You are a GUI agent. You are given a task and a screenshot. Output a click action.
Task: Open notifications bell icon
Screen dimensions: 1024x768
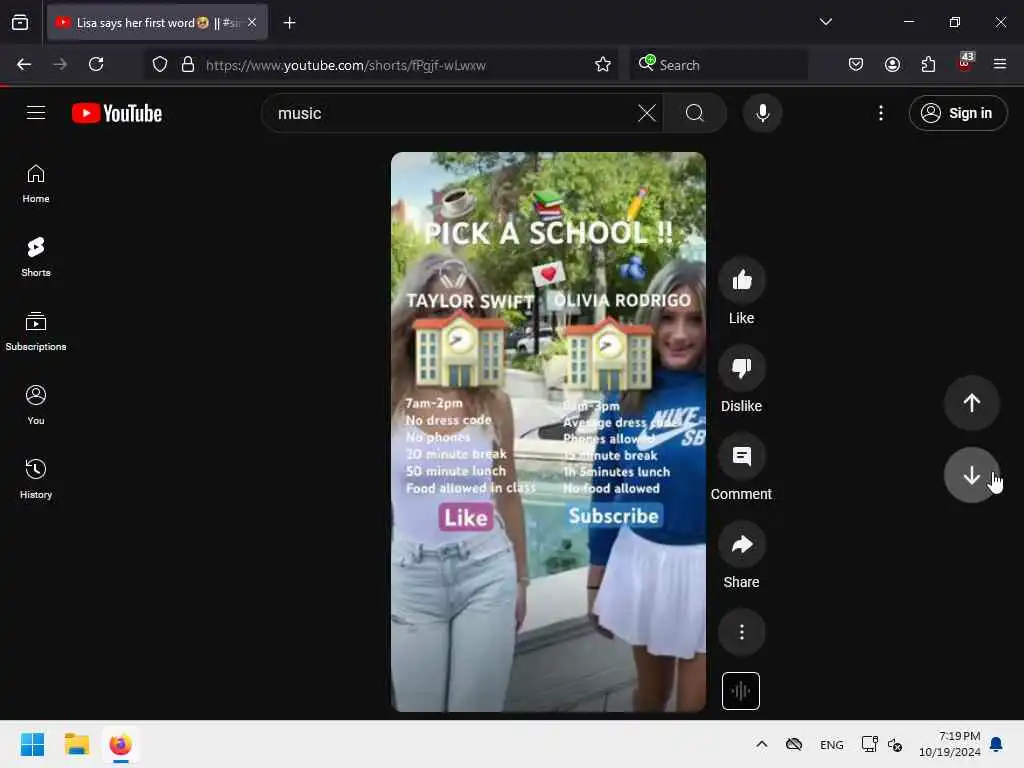(997, 744)
